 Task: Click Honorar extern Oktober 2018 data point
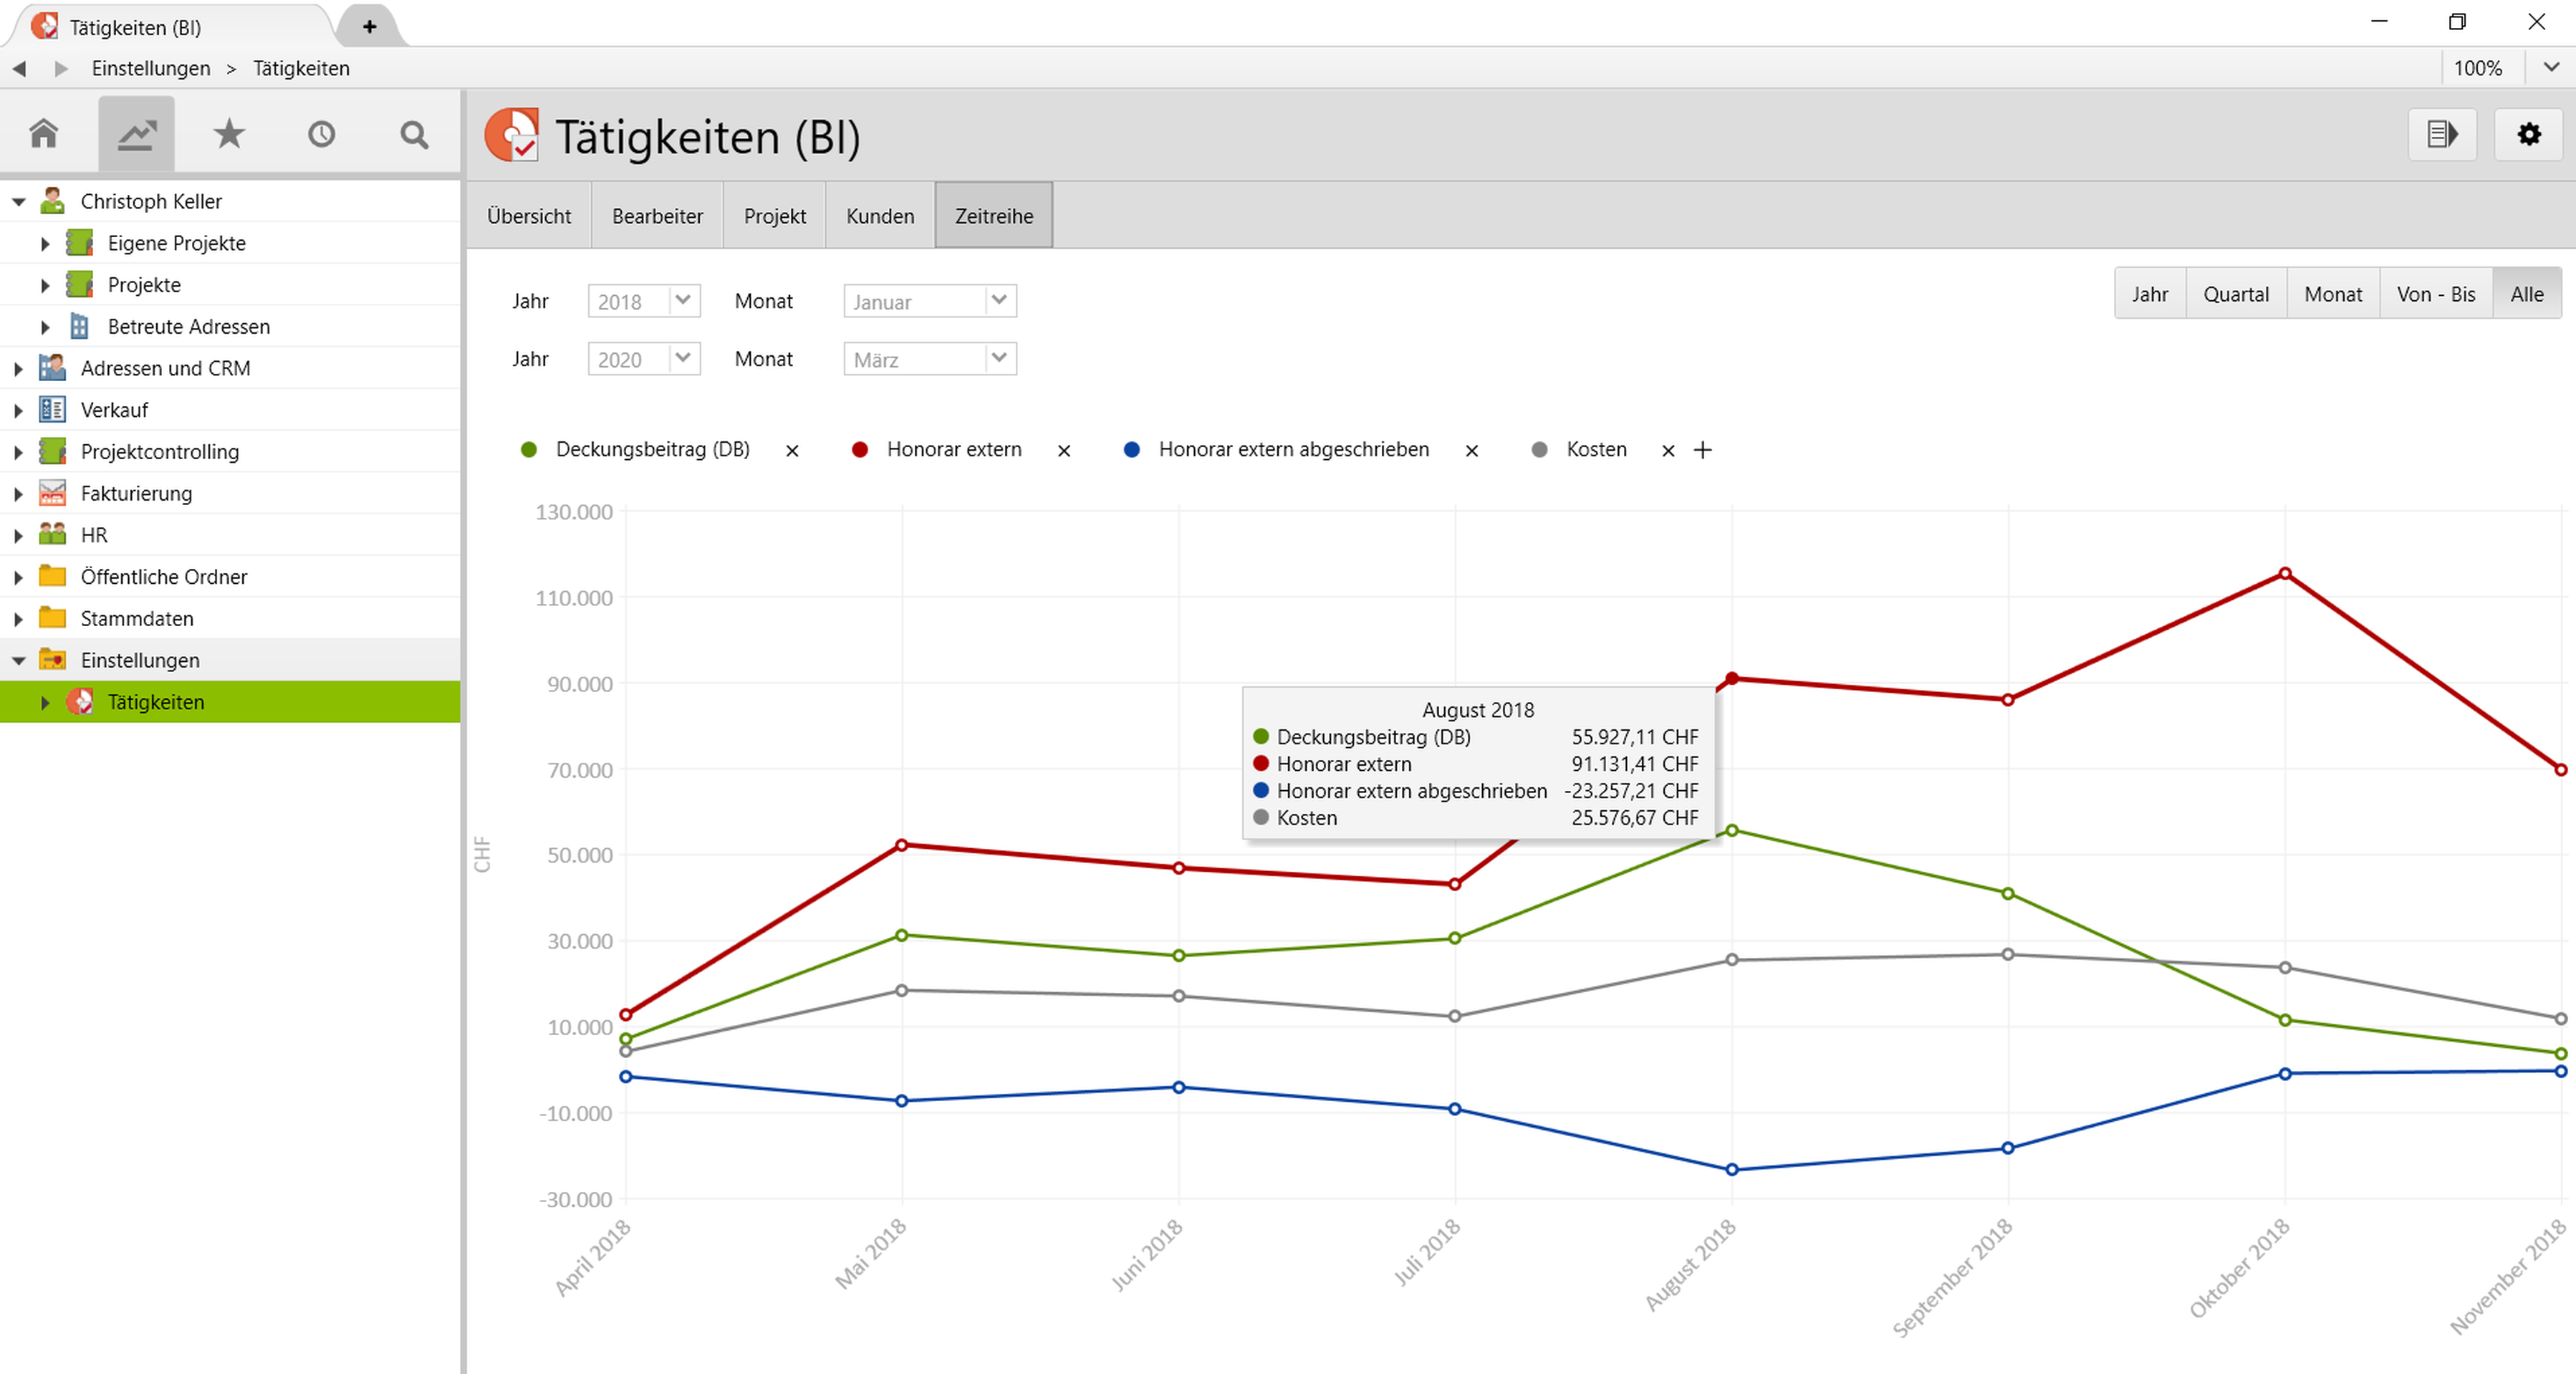click(x=2285, y=574)
